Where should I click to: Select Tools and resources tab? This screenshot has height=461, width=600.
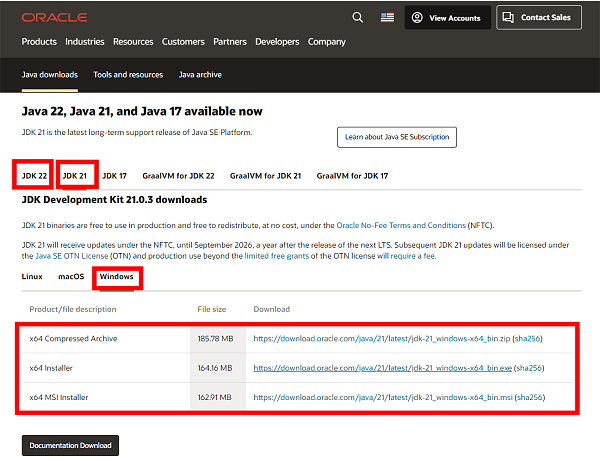[128, 75]
